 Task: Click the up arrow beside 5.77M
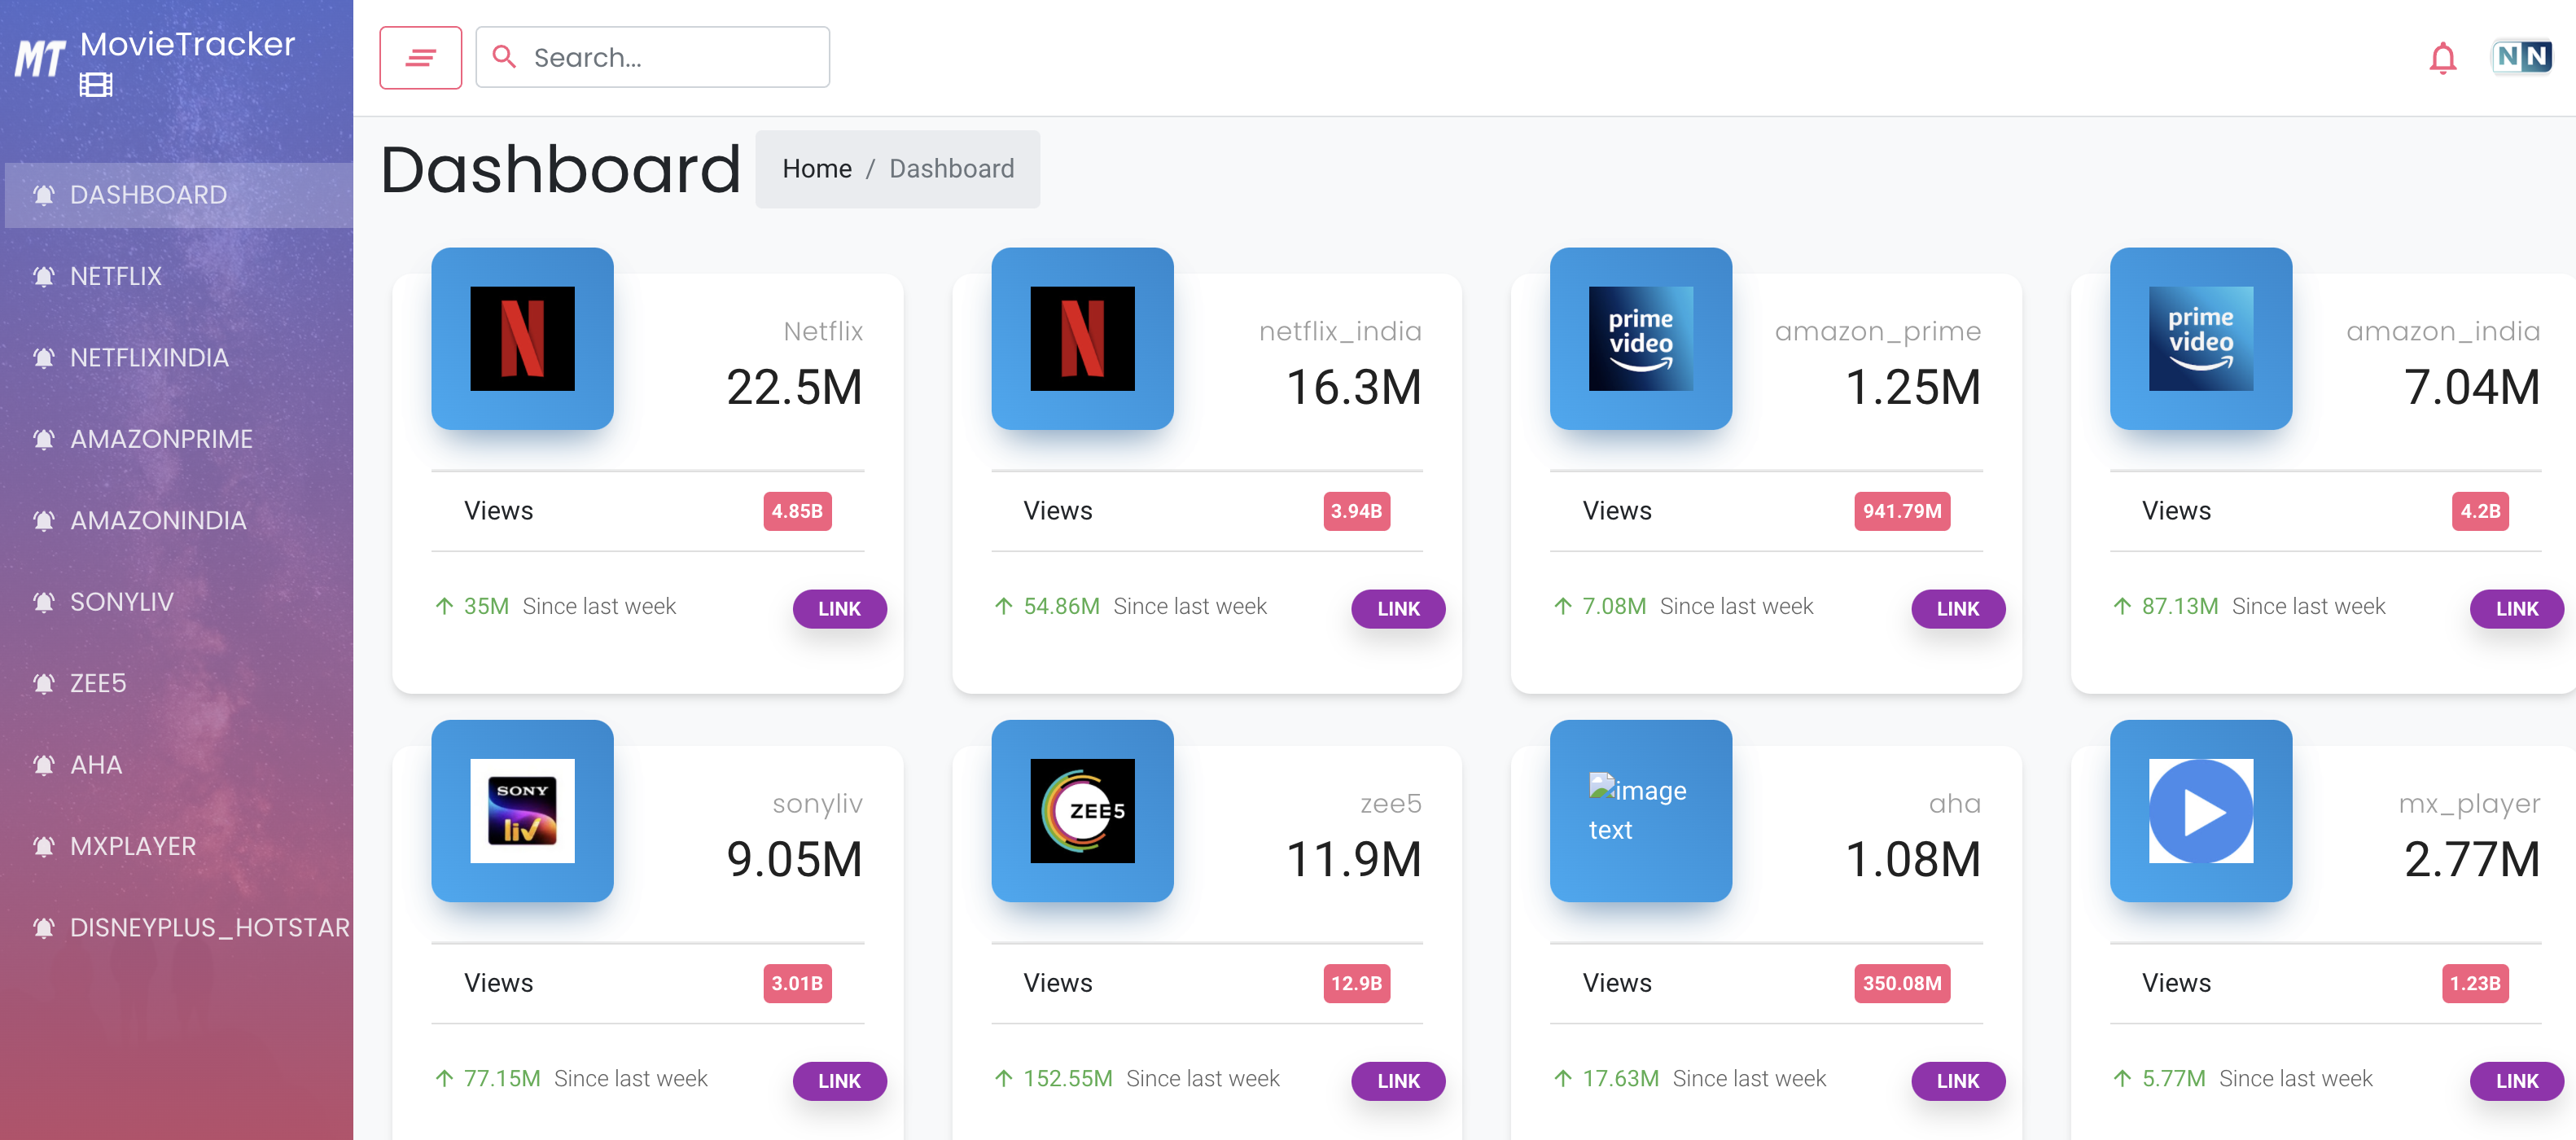click(2122, 1078)
